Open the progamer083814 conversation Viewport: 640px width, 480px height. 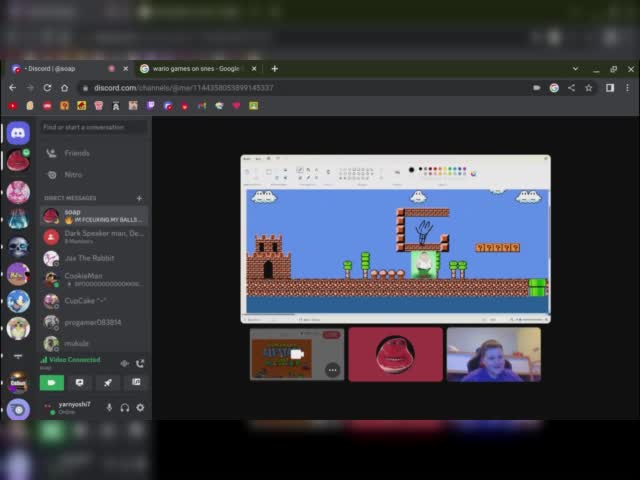pyautogui.click(x=94, y=322)
